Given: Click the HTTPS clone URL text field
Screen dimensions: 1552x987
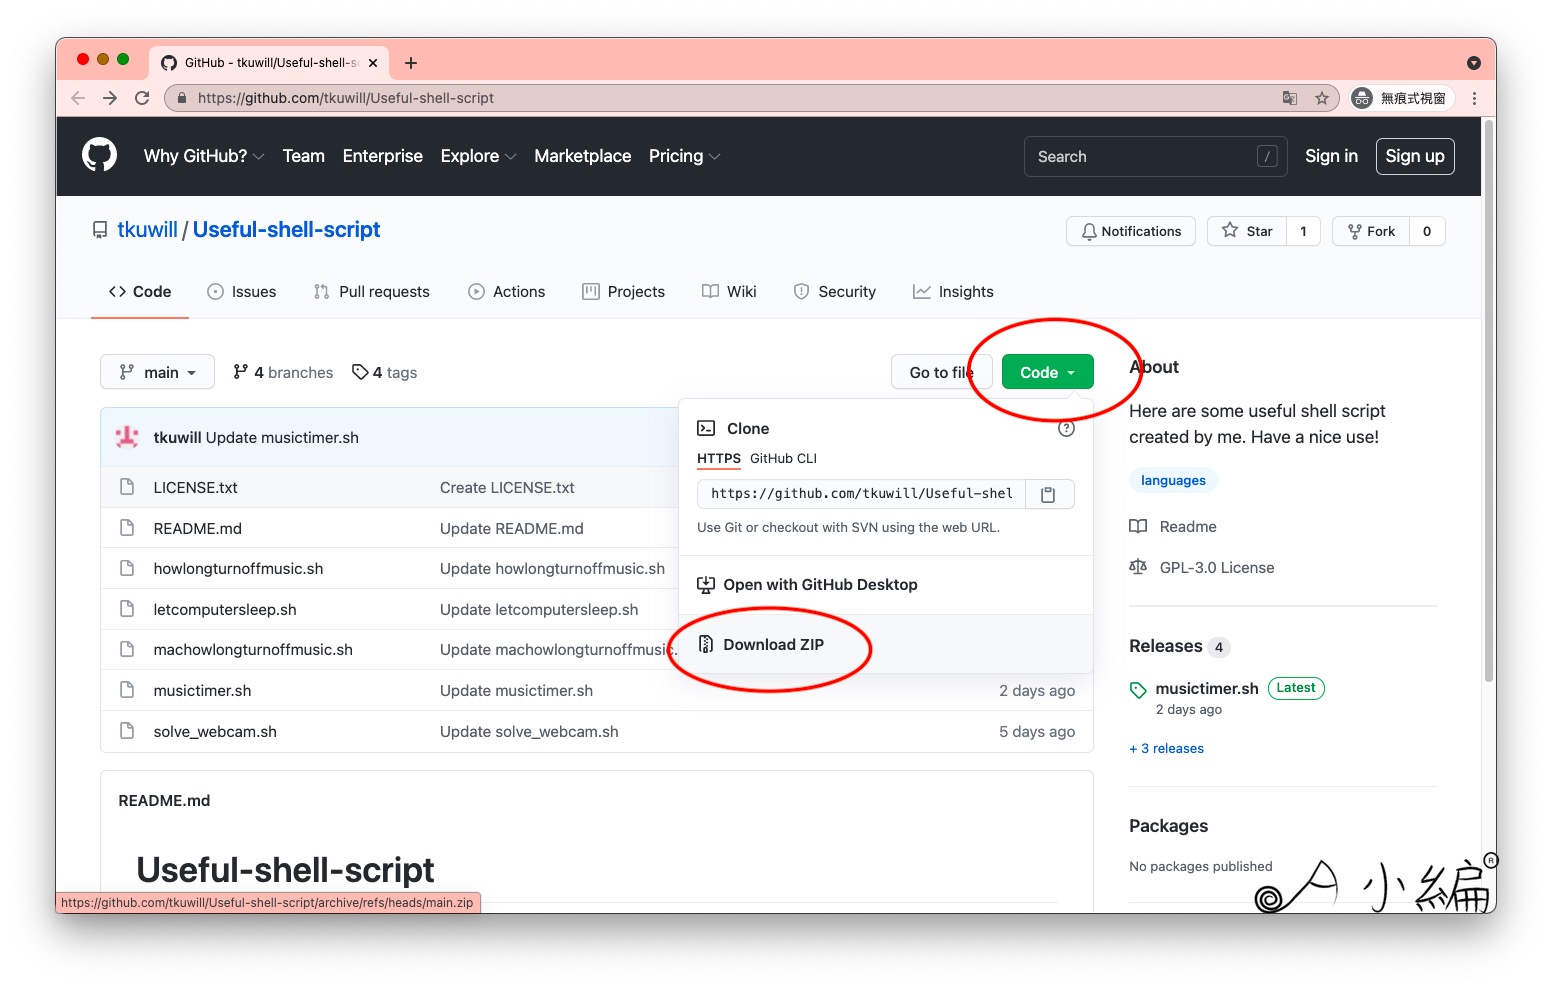Looking at the screenshot, I should (x=861, y=494).
